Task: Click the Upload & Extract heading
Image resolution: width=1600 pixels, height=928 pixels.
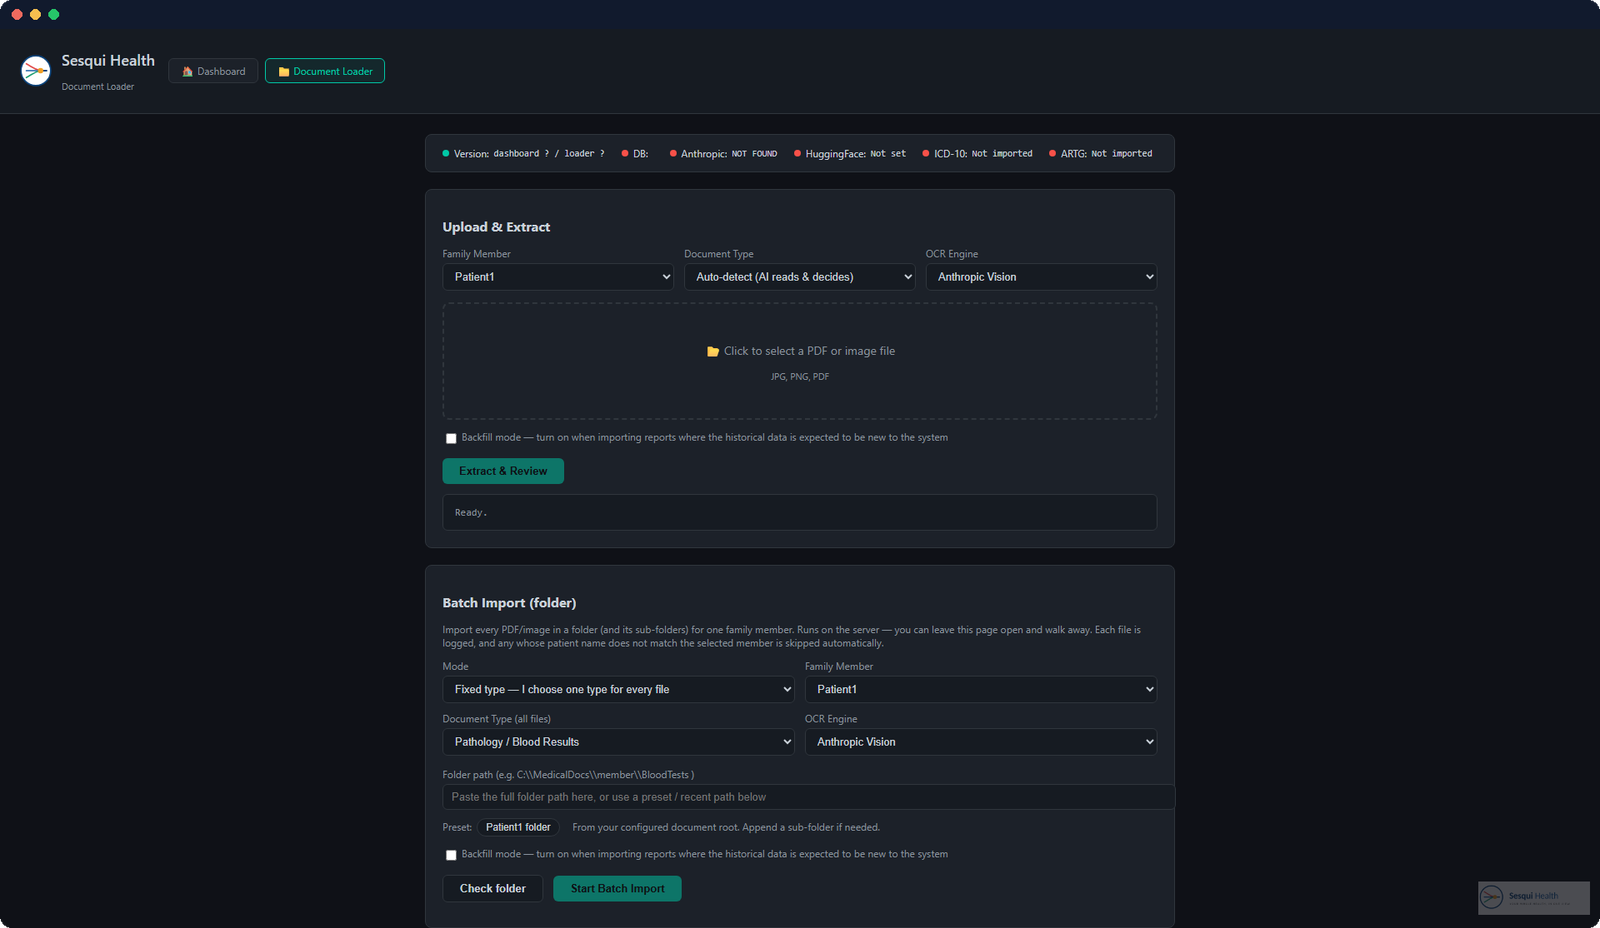Action: tap(496, 227)
